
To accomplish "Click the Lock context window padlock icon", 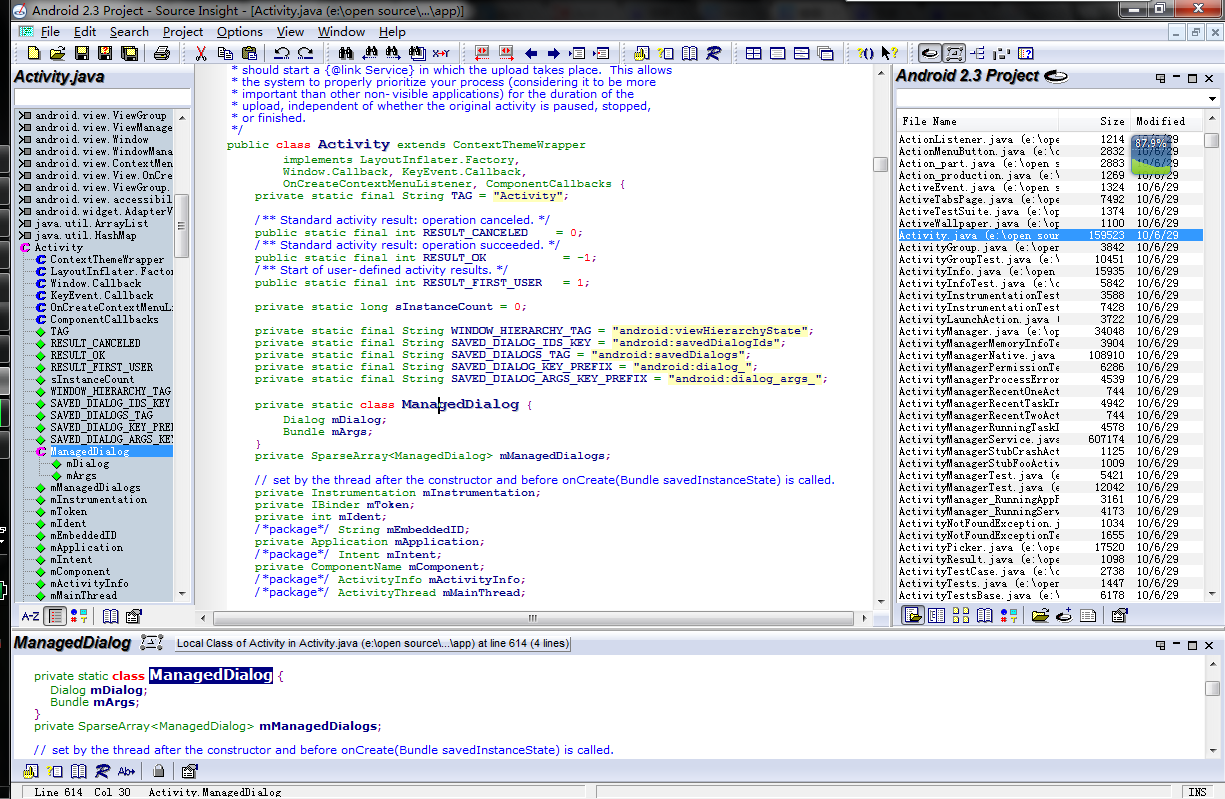I will pyautogui.click(x=158, y=771).
